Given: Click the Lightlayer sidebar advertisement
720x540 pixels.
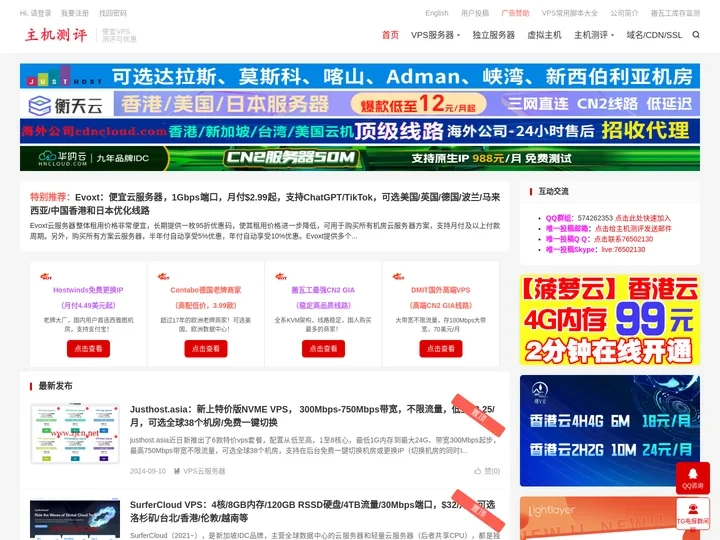Looking at the screenshot, I should 610,518.
